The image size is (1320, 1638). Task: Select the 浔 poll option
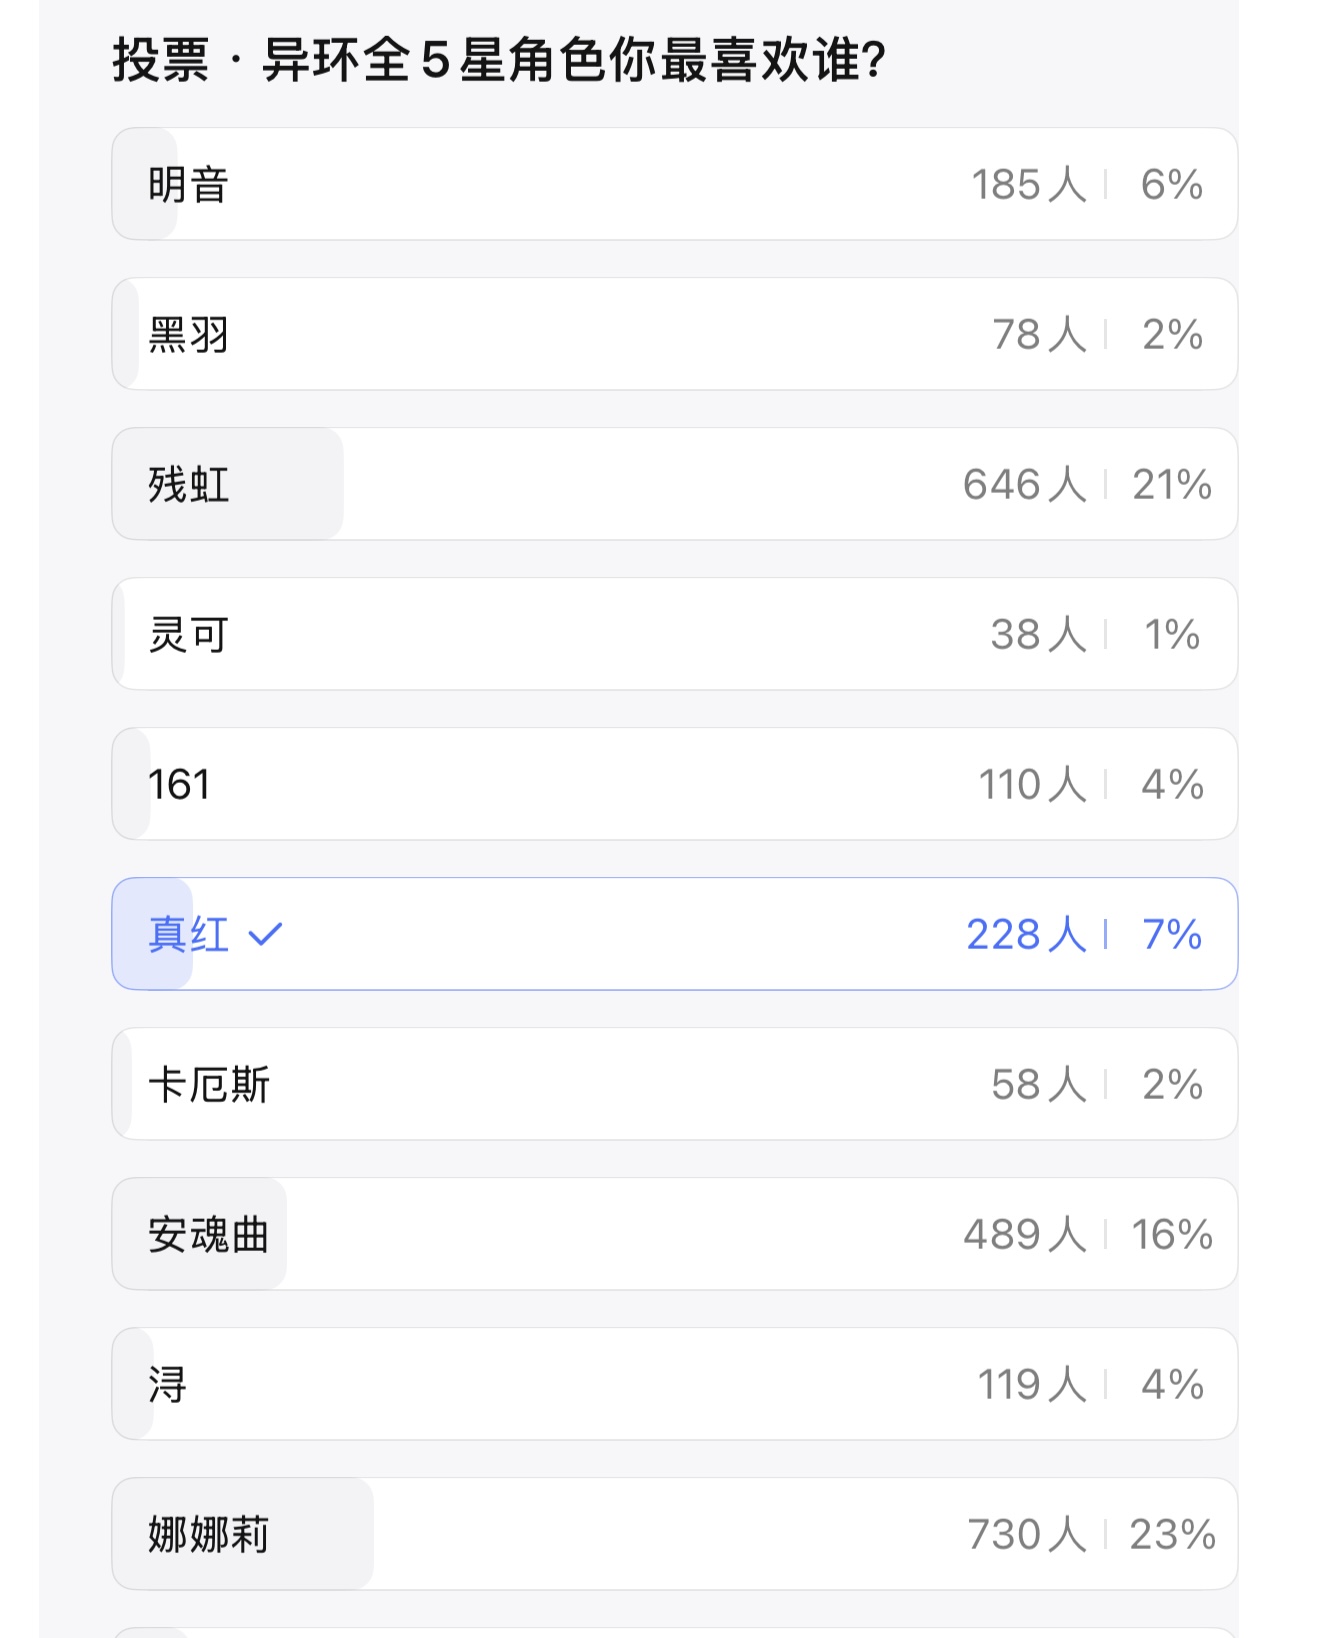tap(675, 1384)
